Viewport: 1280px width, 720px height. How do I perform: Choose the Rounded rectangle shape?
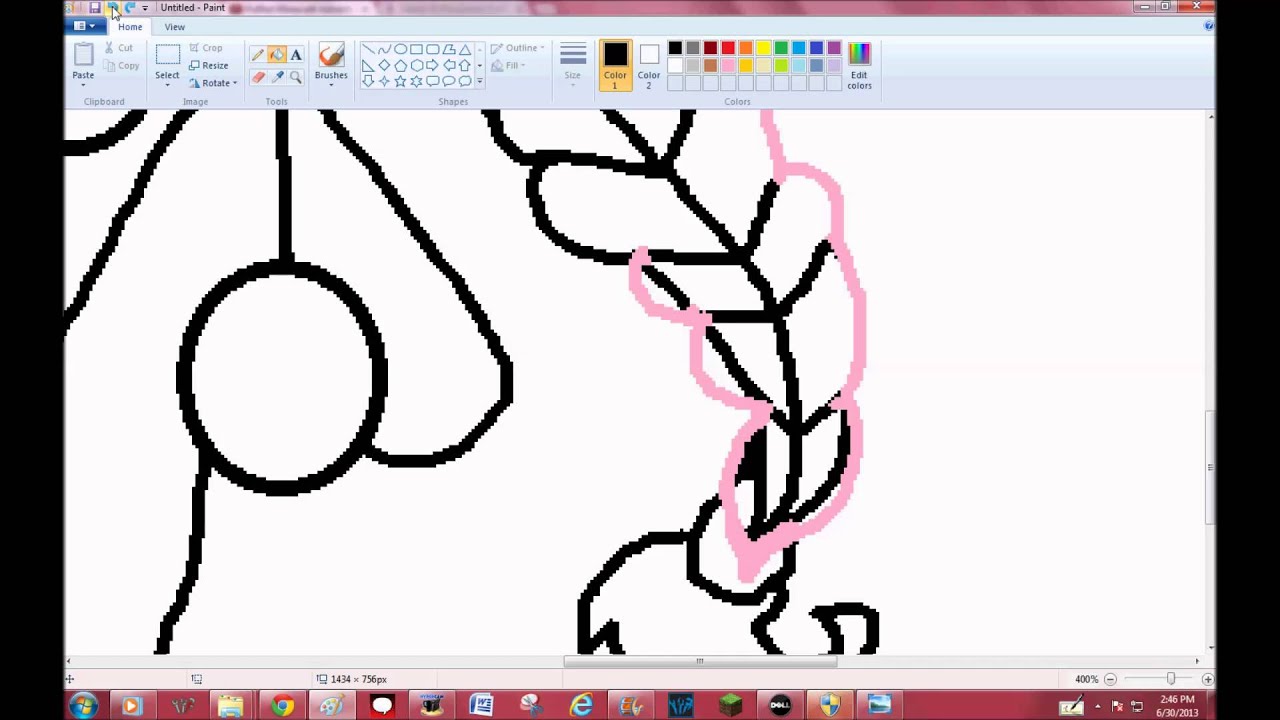[x=432, y=49]
